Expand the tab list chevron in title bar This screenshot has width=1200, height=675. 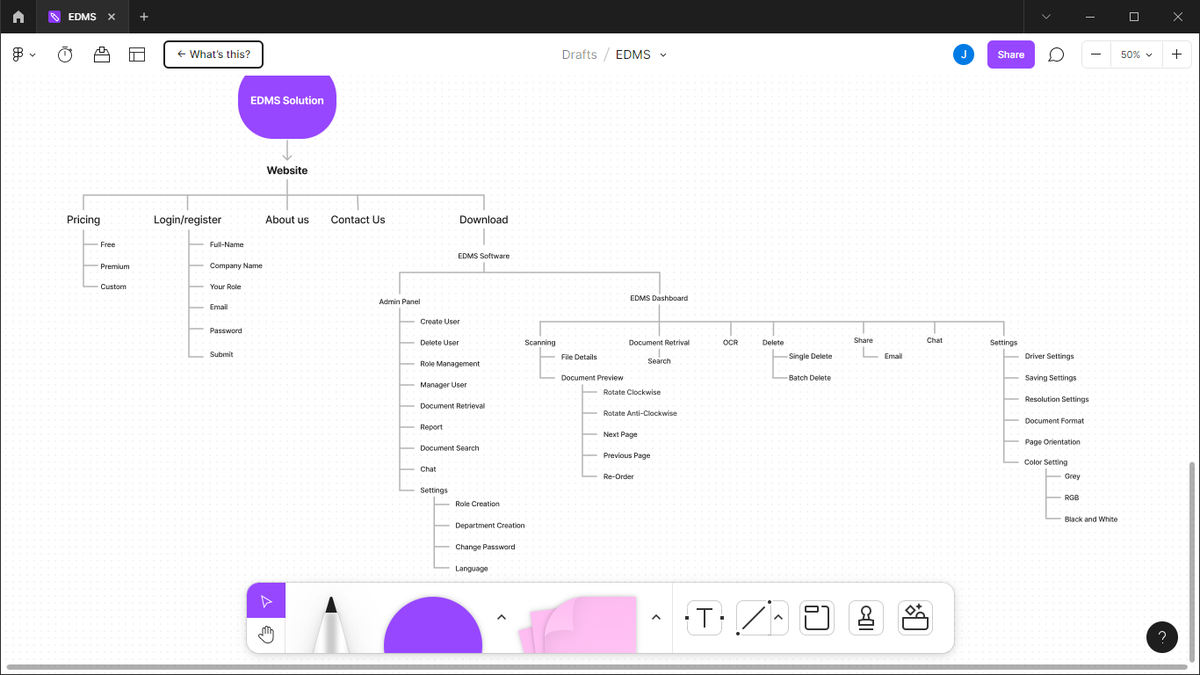(x=1046, y=17)
